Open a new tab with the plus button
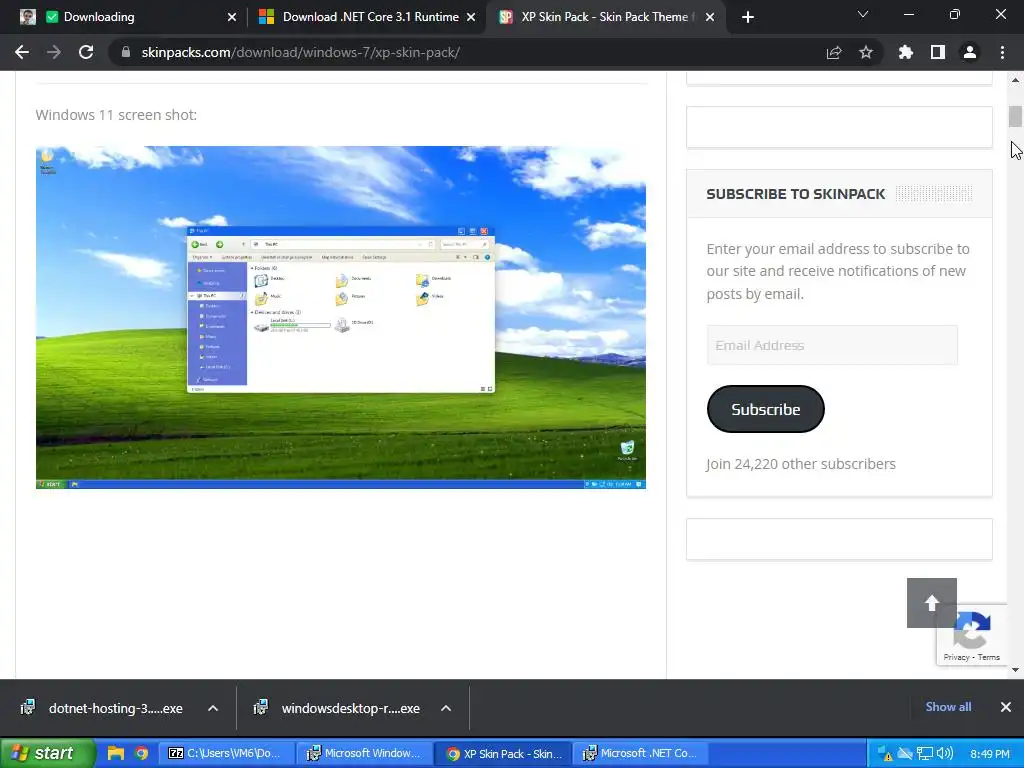The width and height of the screenshot is (1024, 768). 748,17
